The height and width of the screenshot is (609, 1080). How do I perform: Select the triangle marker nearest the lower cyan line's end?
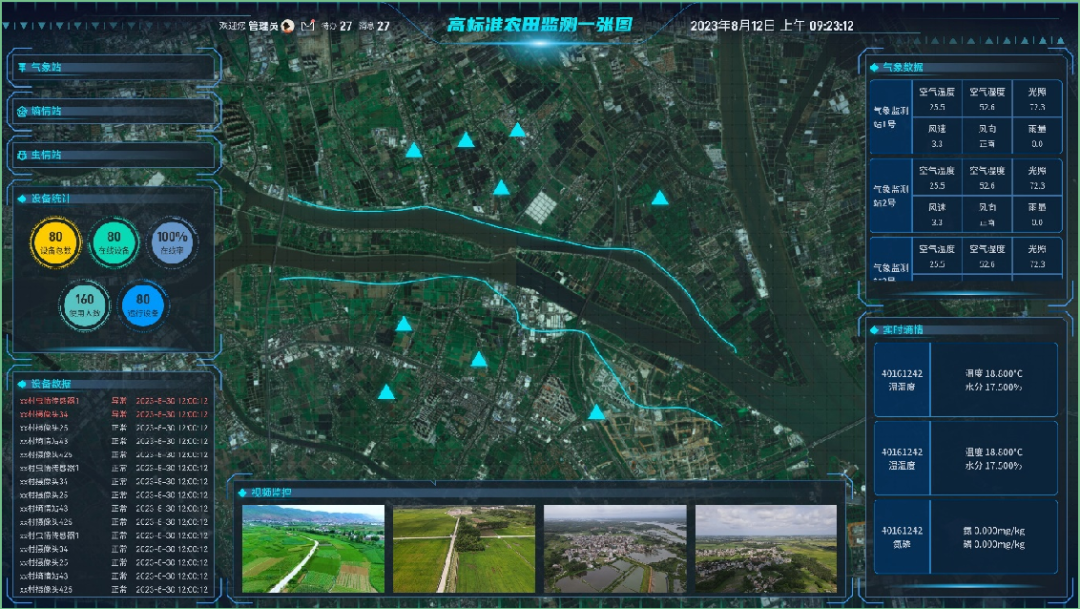pyautogui.click(x=596, y=413)
